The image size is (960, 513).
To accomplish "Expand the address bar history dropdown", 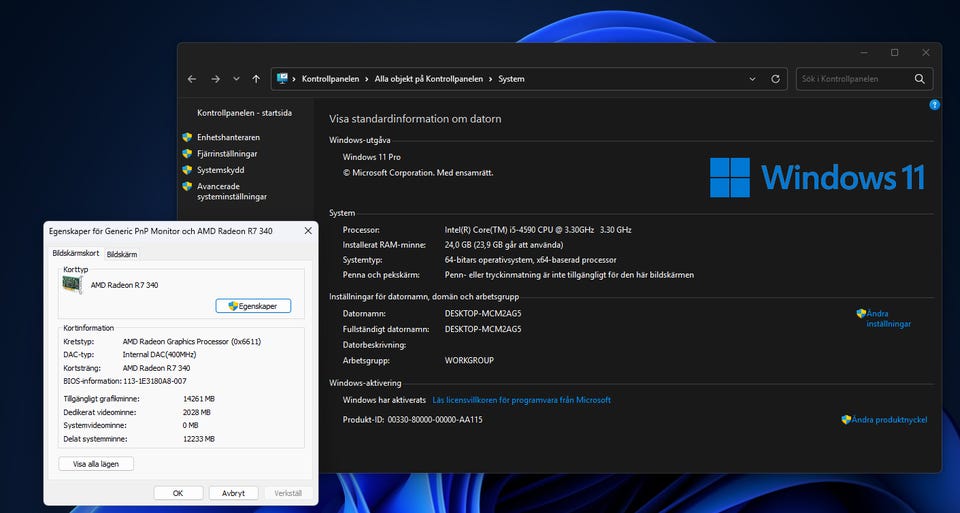I will 752,79.
